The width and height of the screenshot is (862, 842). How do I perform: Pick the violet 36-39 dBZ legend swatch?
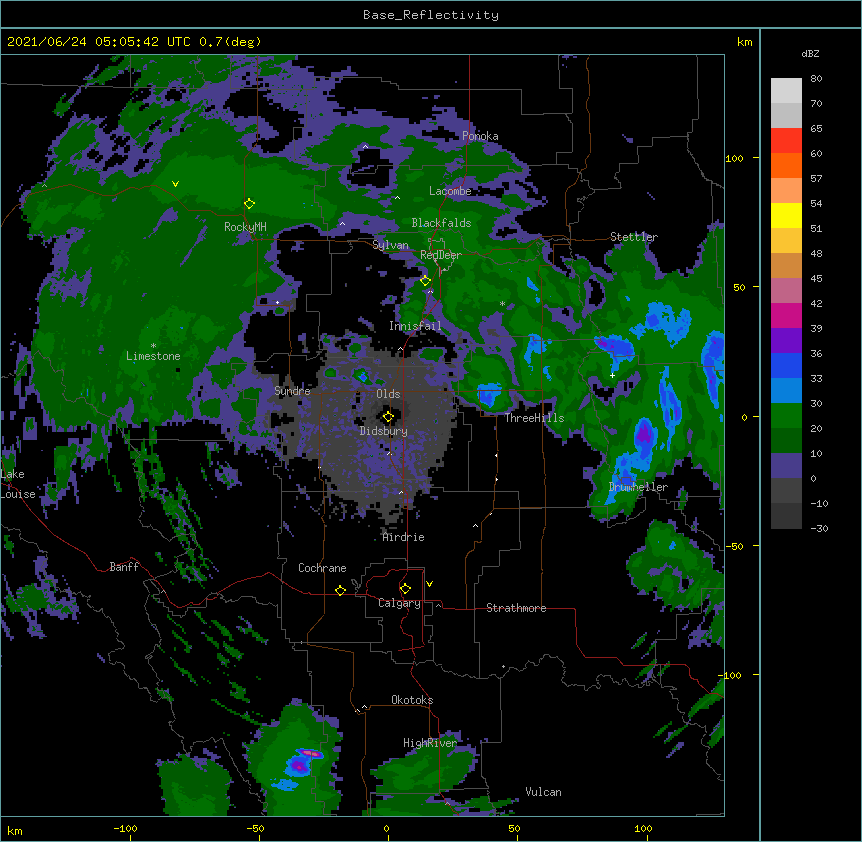pos(786,341)
